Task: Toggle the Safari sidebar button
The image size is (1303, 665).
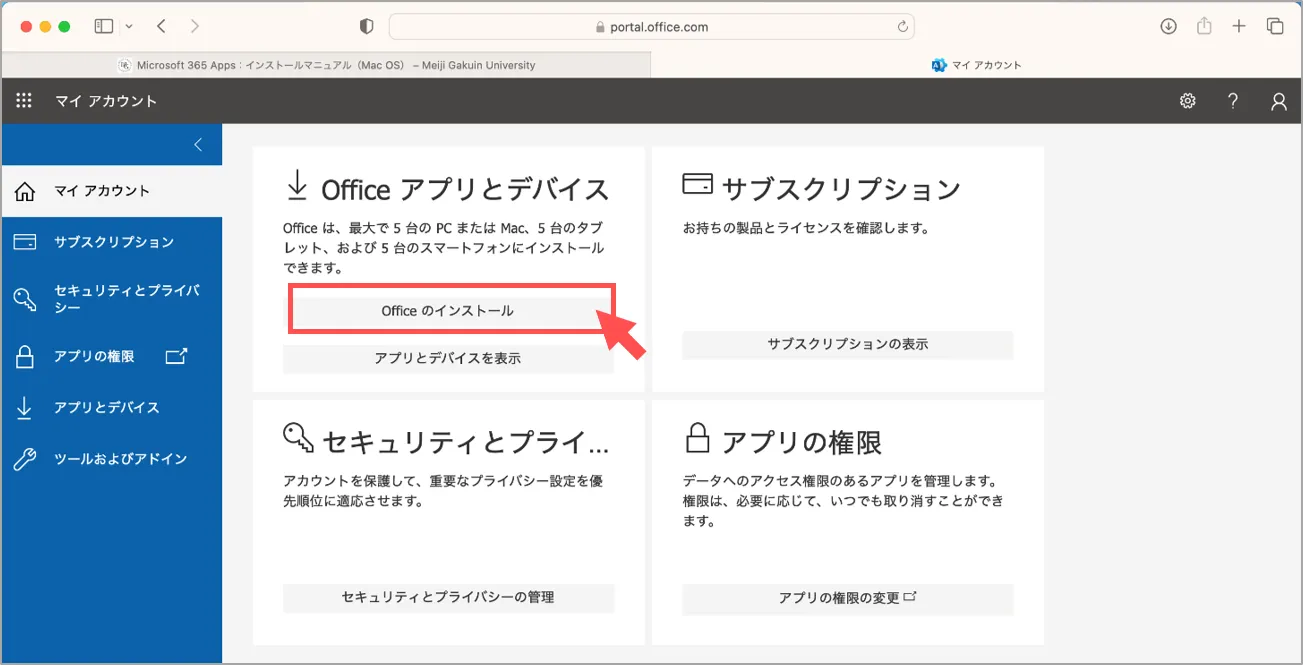Action: pos(104,26)
